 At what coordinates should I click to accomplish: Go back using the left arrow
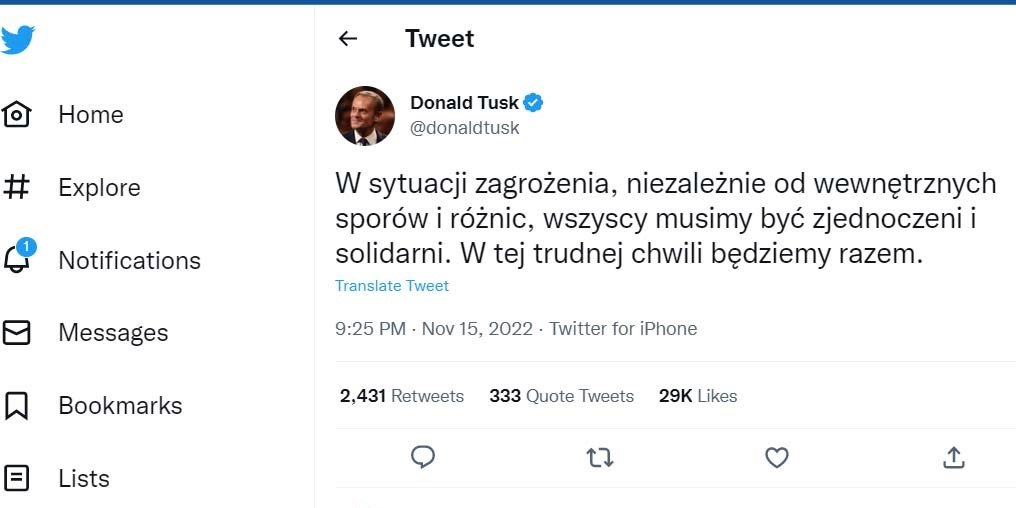click(348, 39)
